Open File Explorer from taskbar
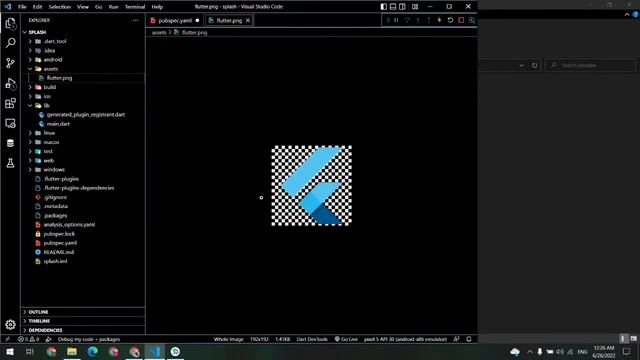Screen dimensions: 640x360 coord(72,351)
